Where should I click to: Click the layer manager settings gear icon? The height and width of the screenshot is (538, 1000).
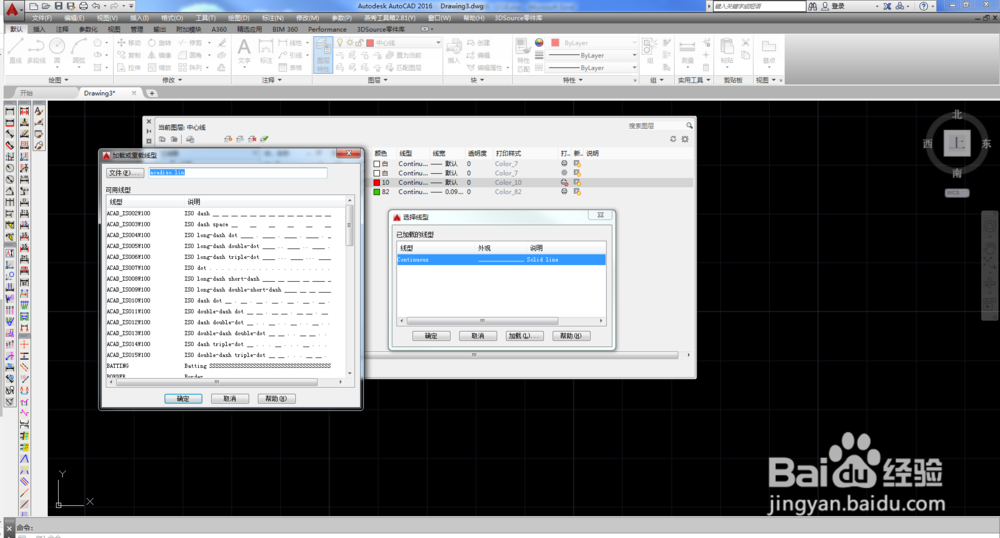coord(685,139)
